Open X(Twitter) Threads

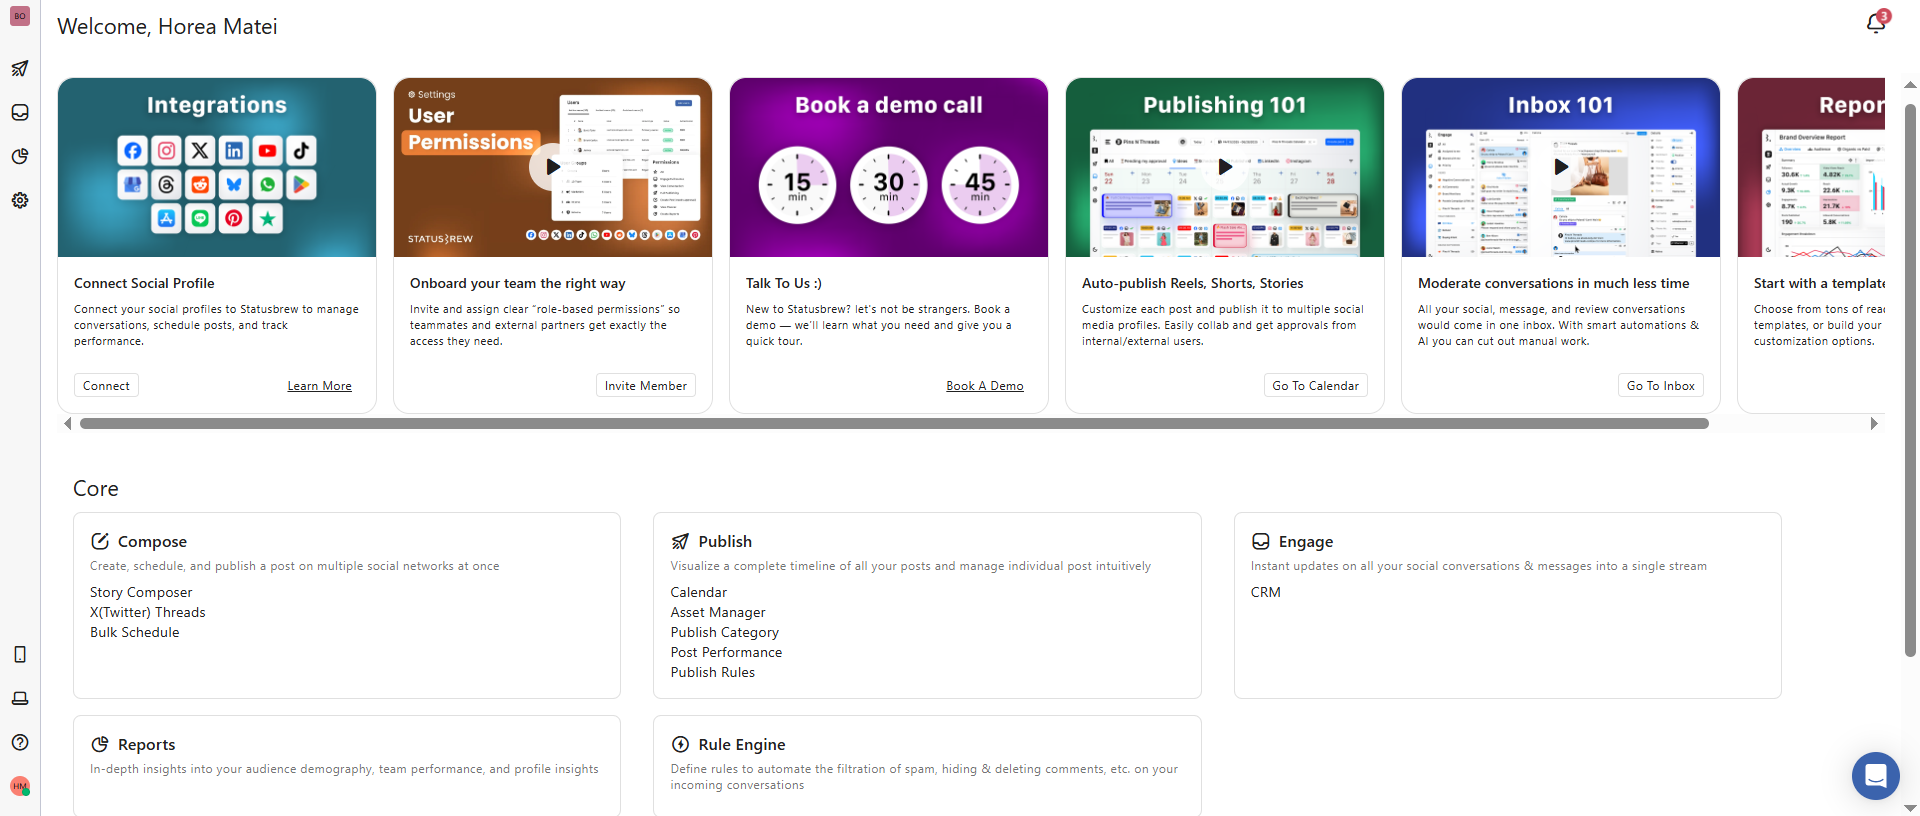tap(148, 612)
